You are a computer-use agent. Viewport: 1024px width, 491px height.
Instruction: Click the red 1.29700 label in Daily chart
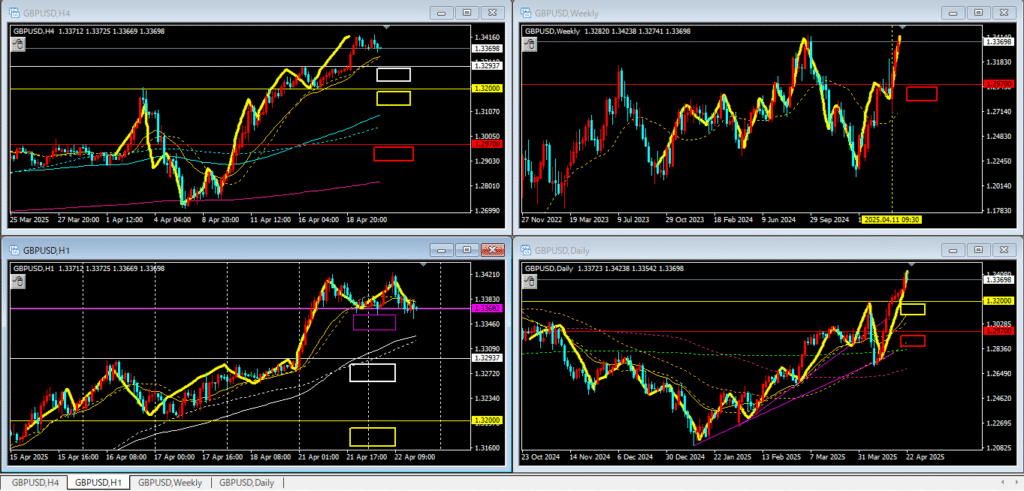(1000, 332)
